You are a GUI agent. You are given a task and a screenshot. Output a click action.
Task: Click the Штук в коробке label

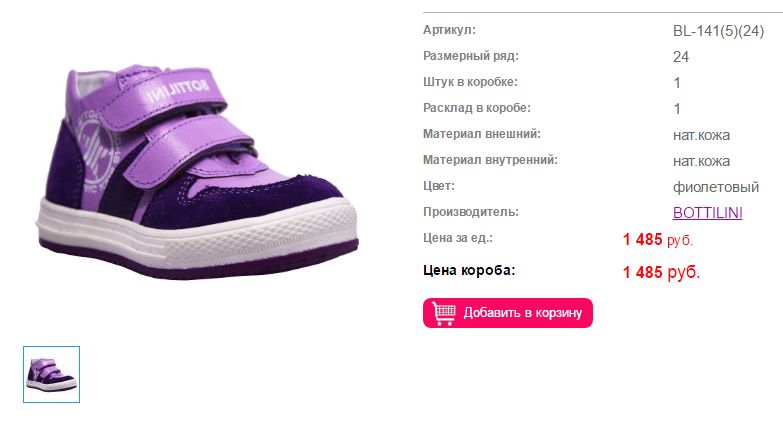click(x=470, y=82)
